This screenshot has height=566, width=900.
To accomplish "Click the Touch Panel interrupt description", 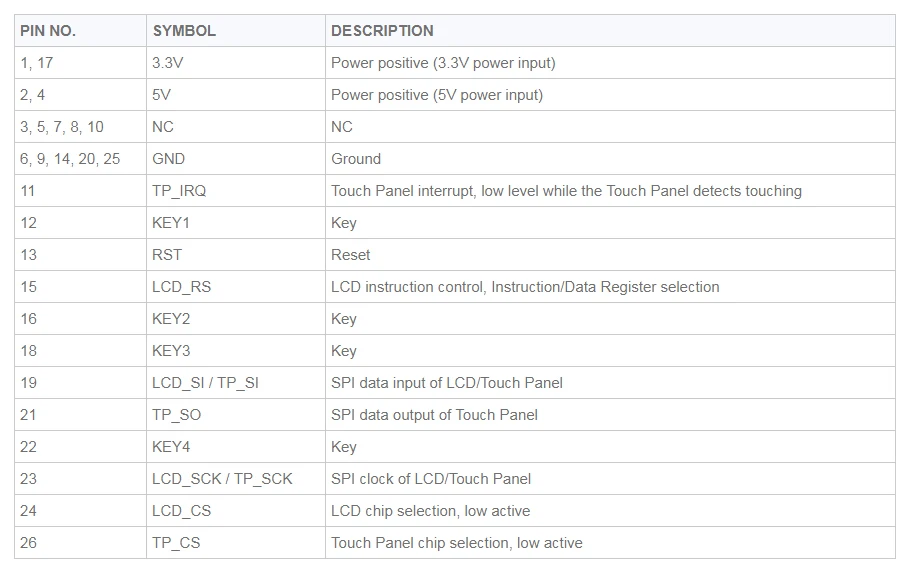I will (566, 191).
